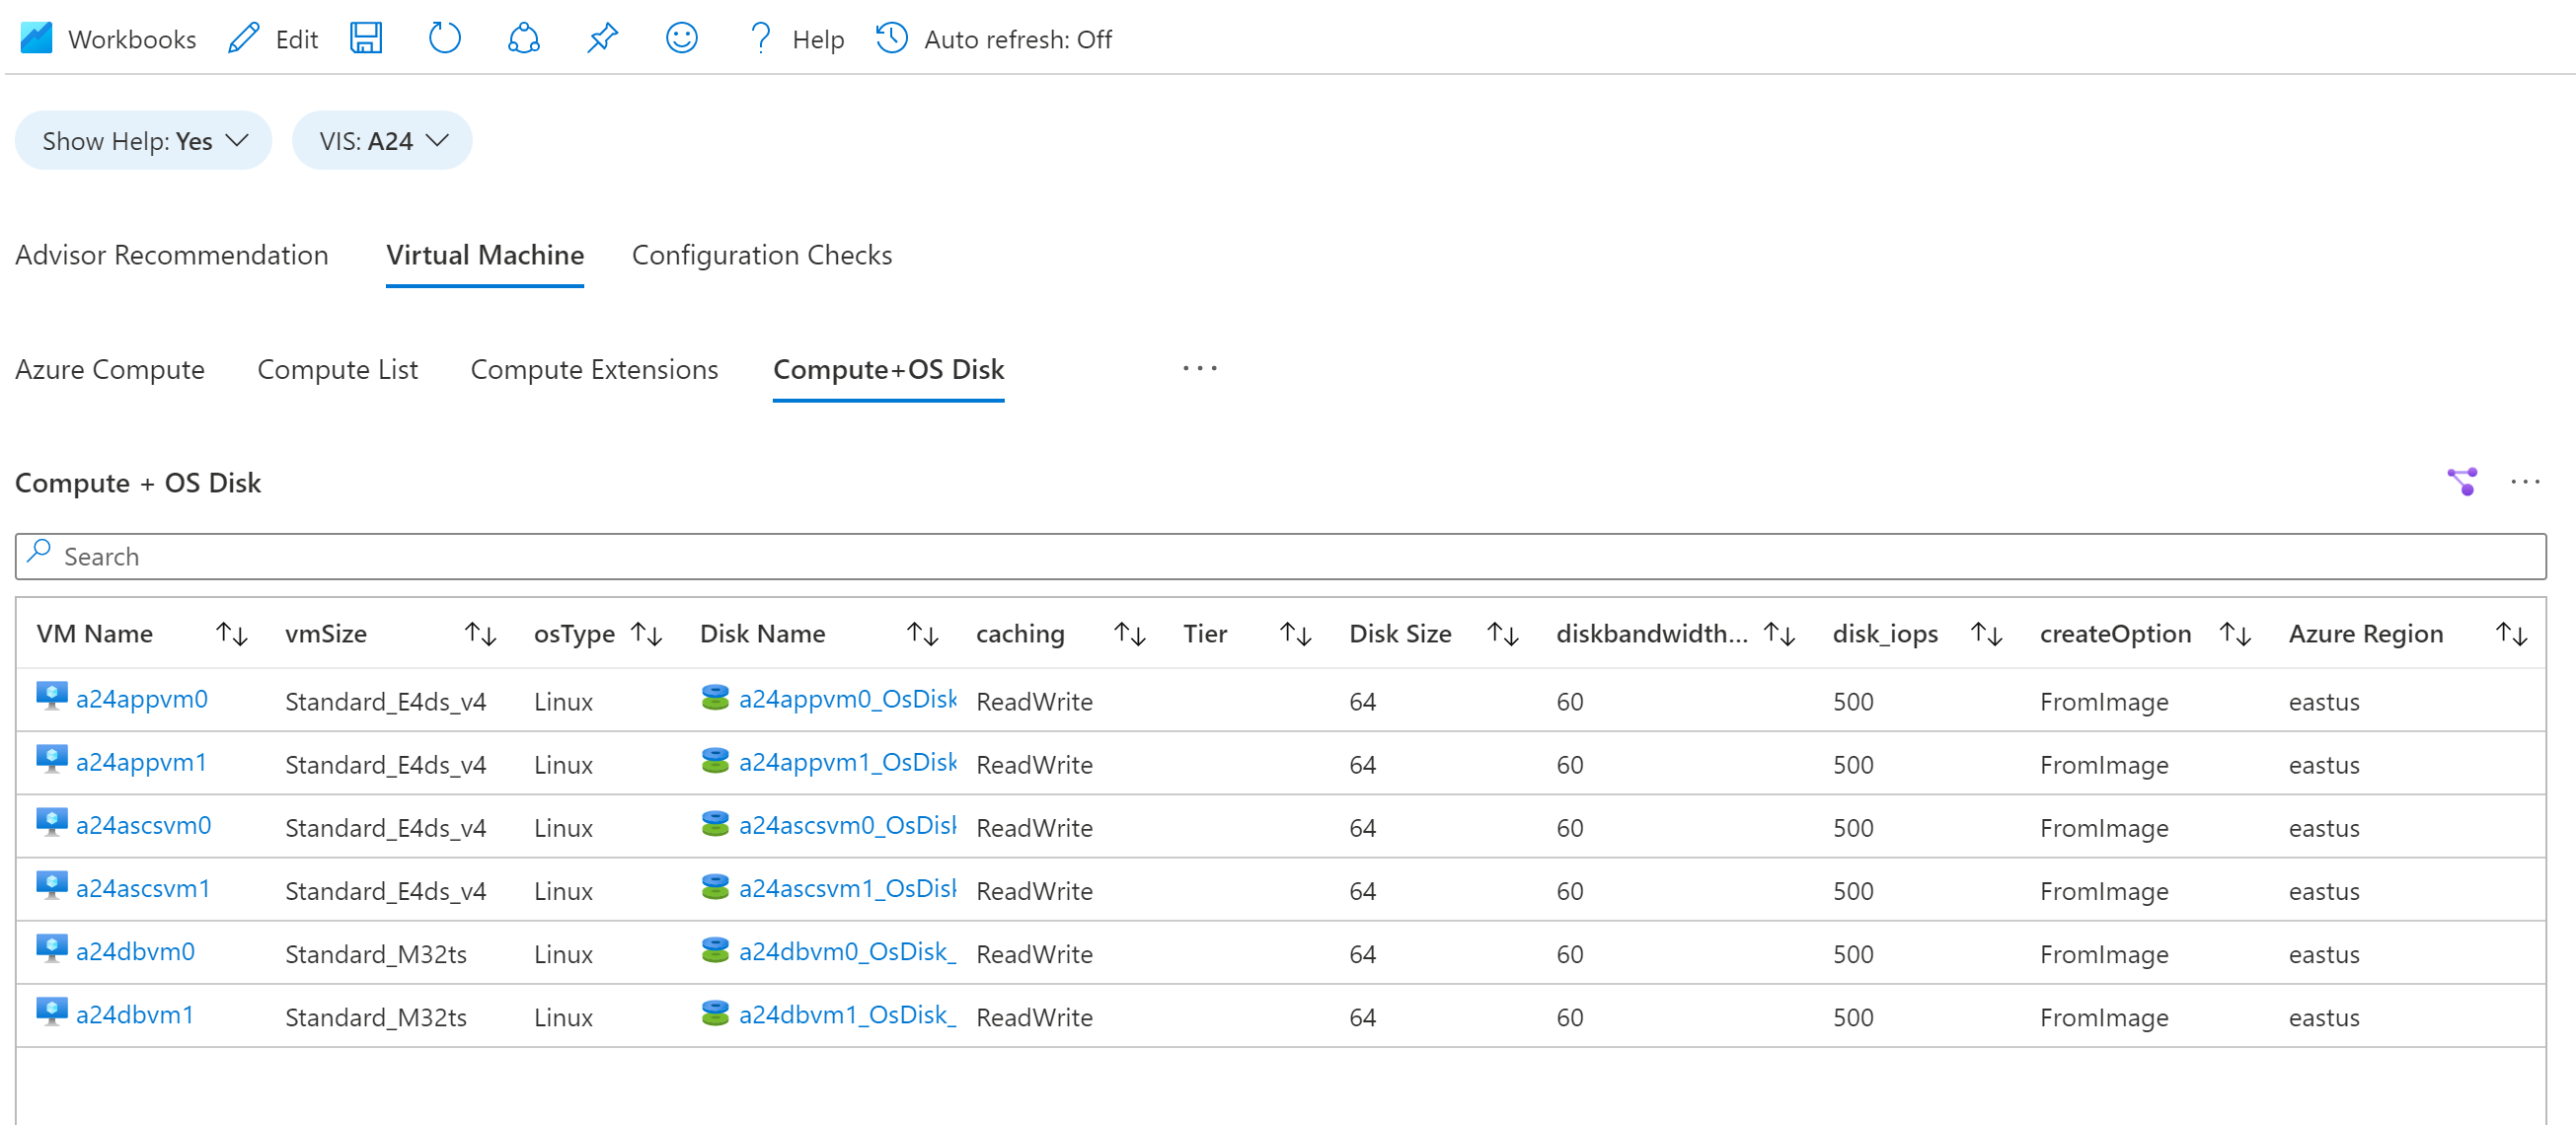2576x1125 pixels.
Task: Click the Pin icon in toolbar
Action: click(602, 39)
